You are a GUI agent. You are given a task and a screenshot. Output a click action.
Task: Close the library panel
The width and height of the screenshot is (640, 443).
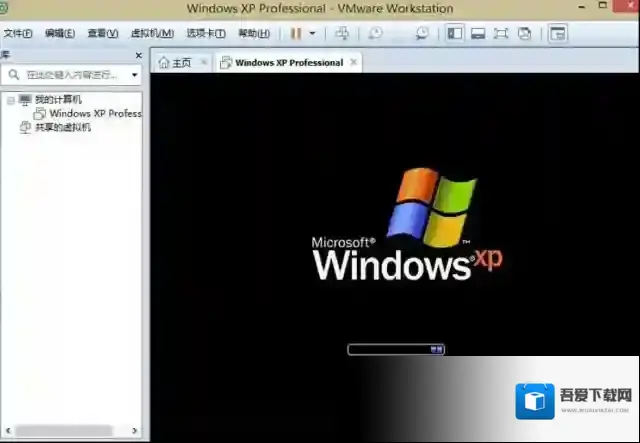tap(137, 55)
